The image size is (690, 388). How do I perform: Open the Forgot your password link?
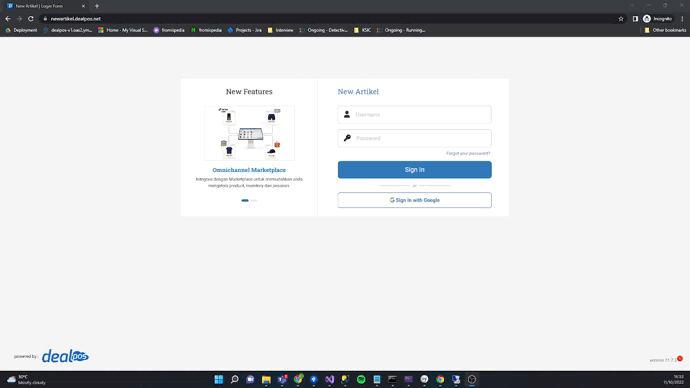pos(468,154)
